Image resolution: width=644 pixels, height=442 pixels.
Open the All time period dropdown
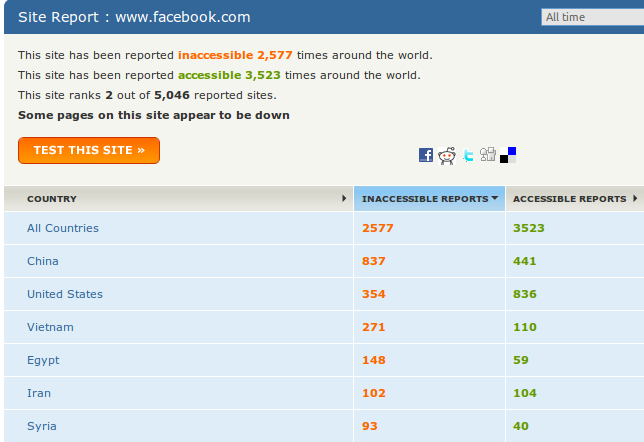tap(592, 17)
